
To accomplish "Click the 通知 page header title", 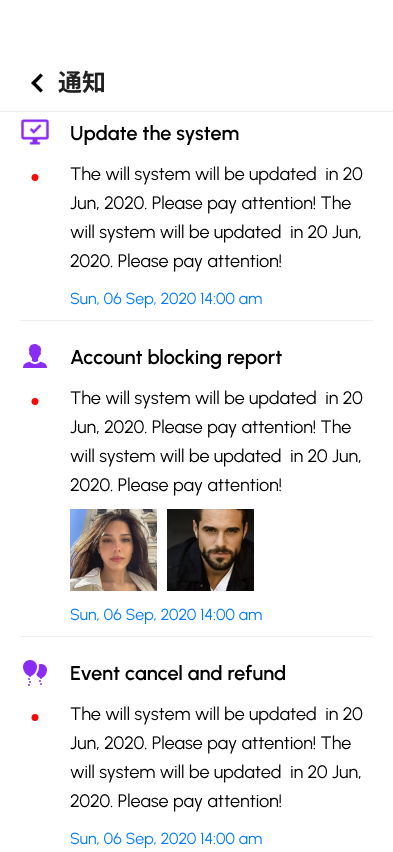I will pyautogui.click(x=82, y=83).
